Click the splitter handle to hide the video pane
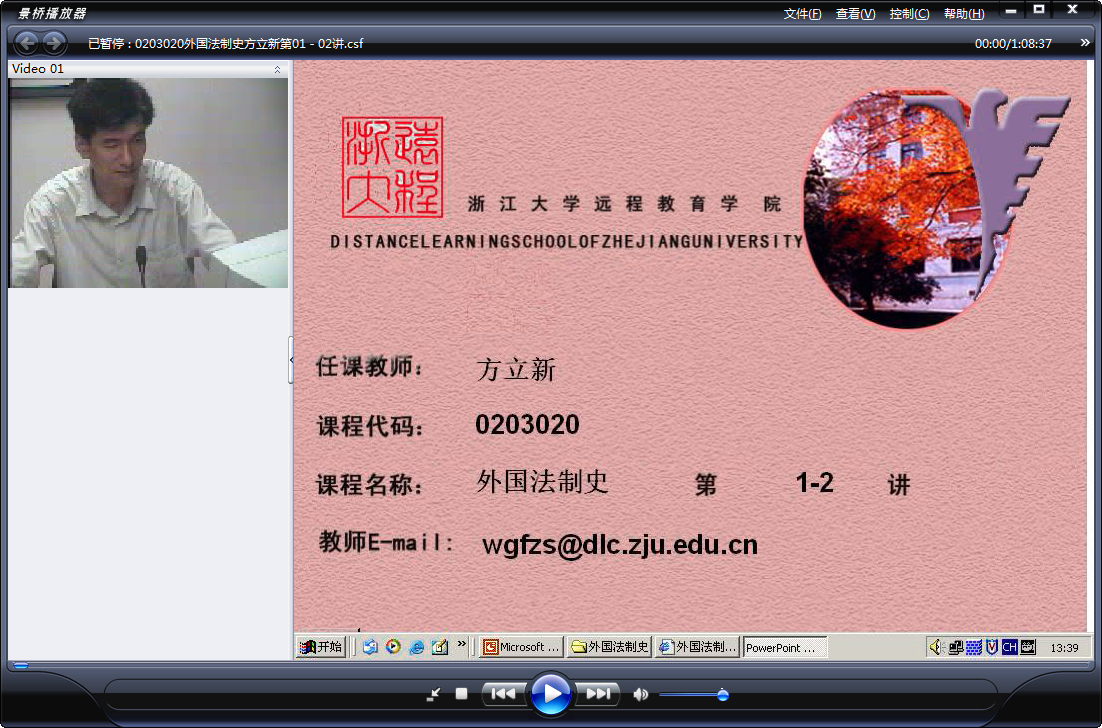Screen dimensions: 1102x728 (x=291, y=360)
